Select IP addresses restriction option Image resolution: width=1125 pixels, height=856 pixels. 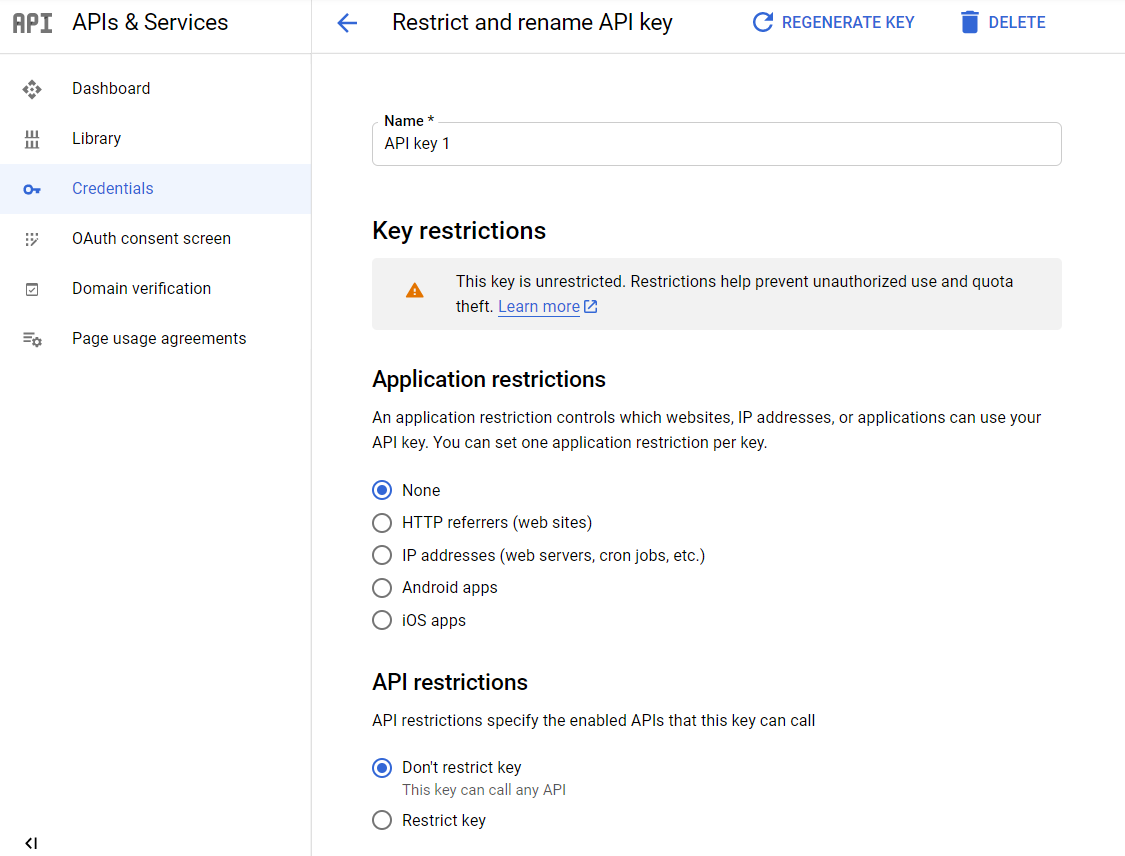coord(382,555)
